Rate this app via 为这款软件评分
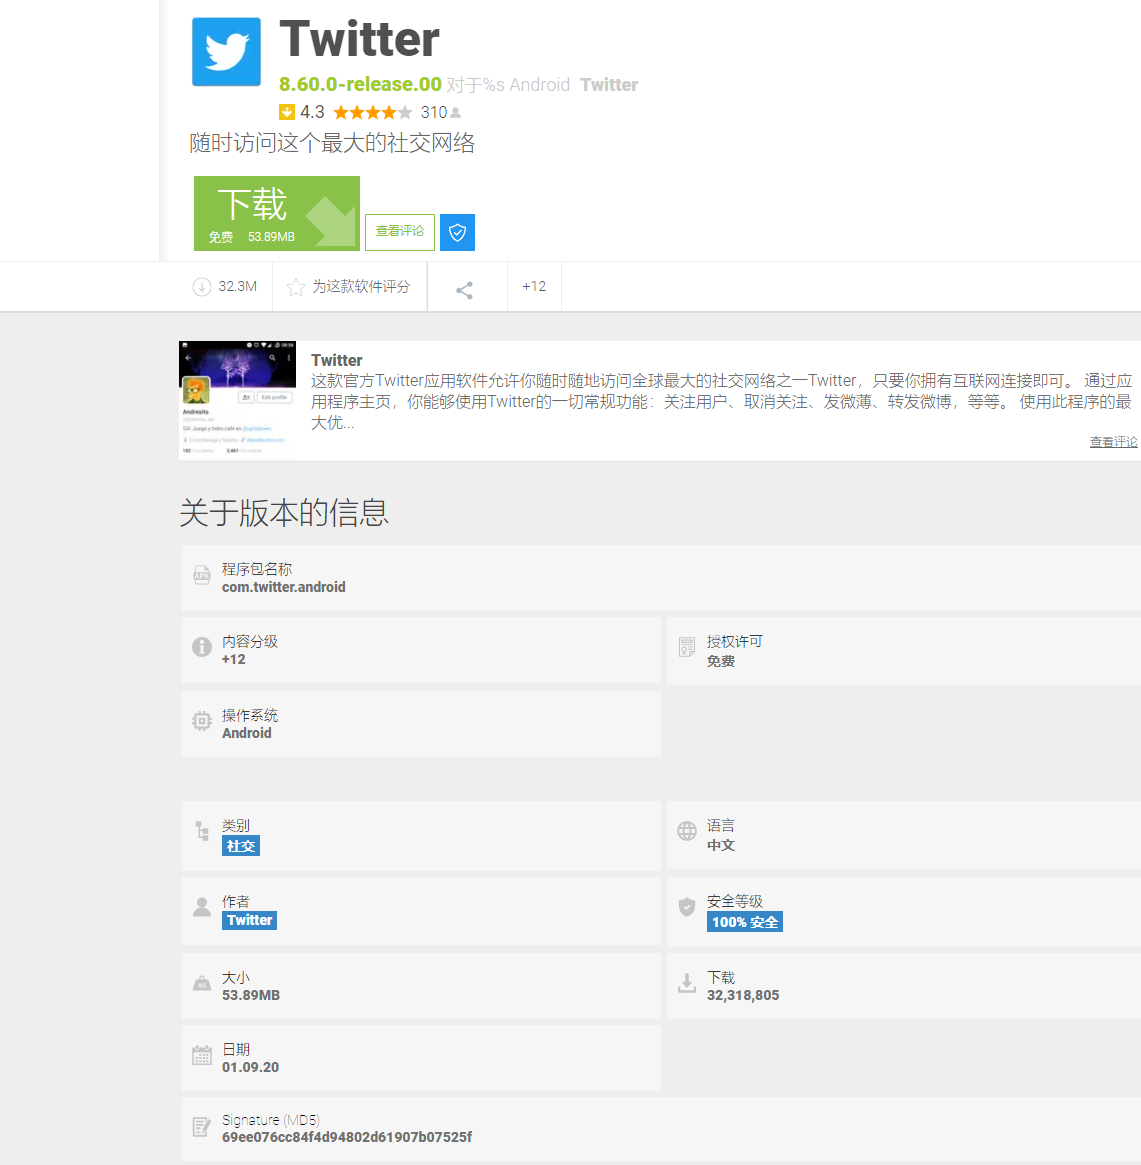1141x1165 pixels. pos(349,287)
